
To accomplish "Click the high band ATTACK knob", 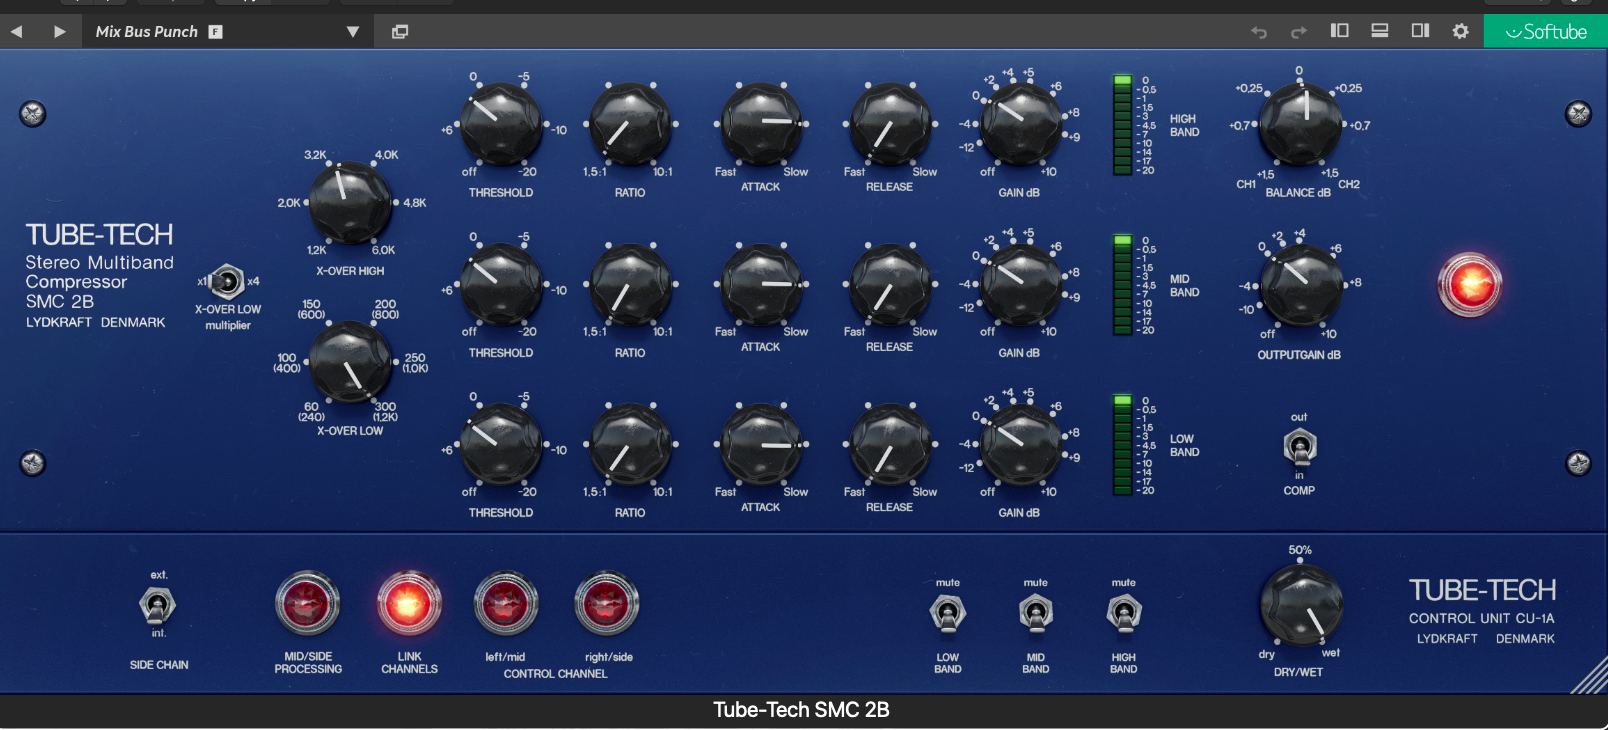I will point(761,124).
